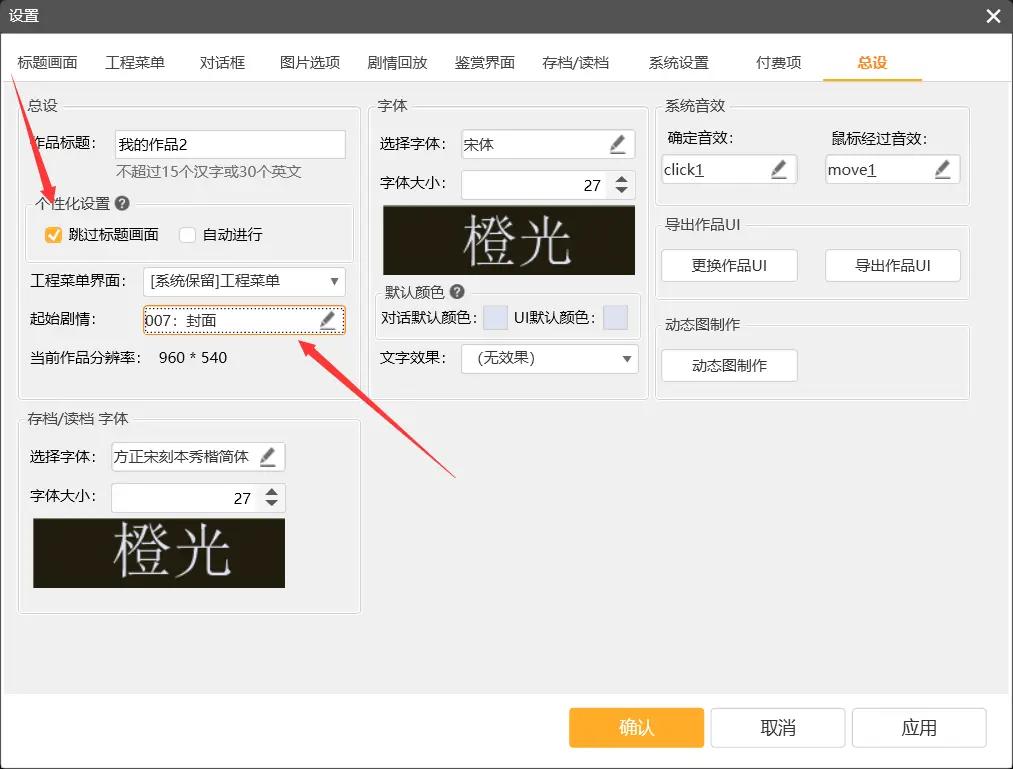
Task: Apply settings with the 应用 button
Action: point(918,728)
